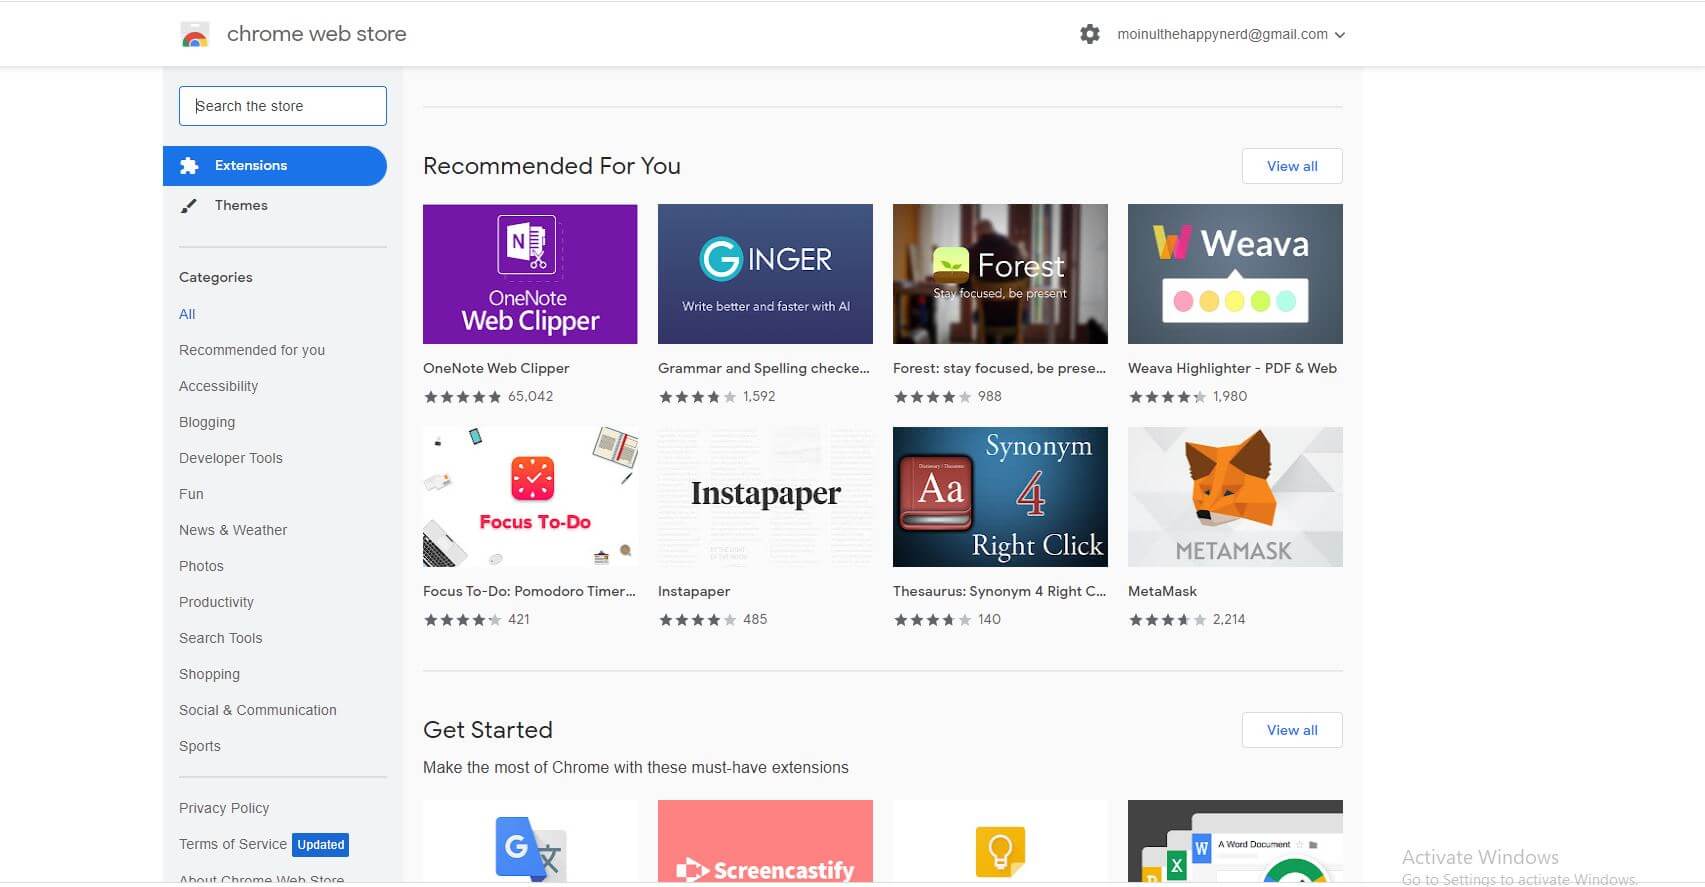Click OneNote Web Clipper star rating
This screenshot has width=1705, height=887.
point(463,397)
